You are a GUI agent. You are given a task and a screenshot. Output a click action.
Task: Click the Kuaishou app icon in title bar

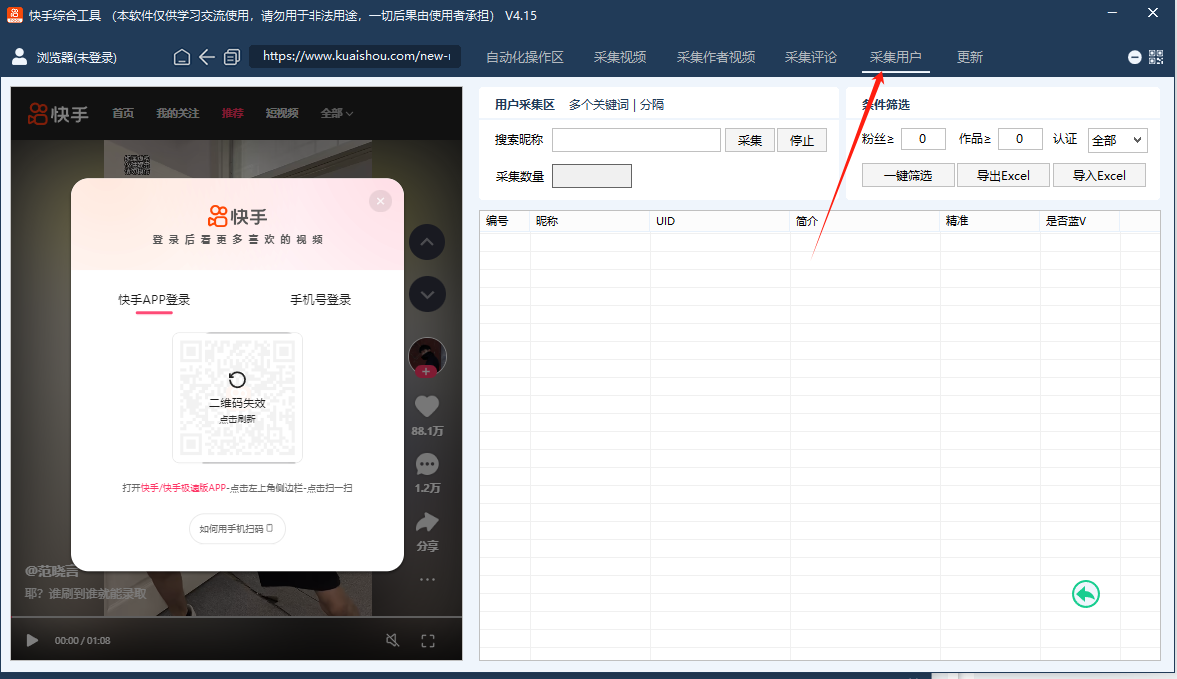[x=14, y=15]
